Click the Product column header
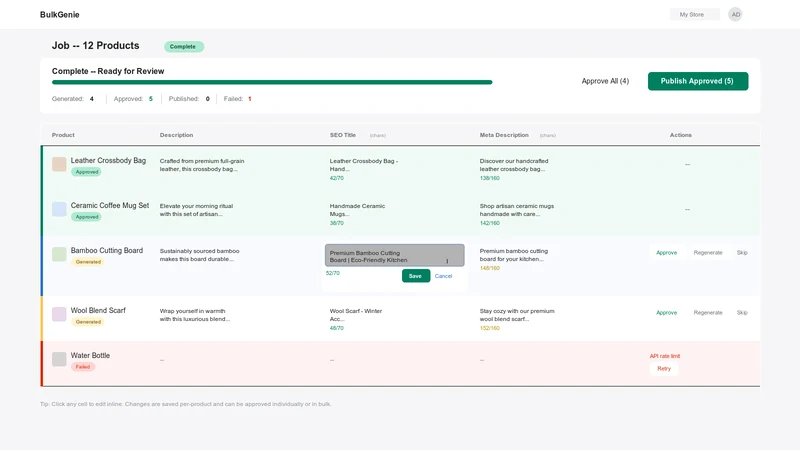The width and height of the screenshot is (800, 450). [63, 135]
